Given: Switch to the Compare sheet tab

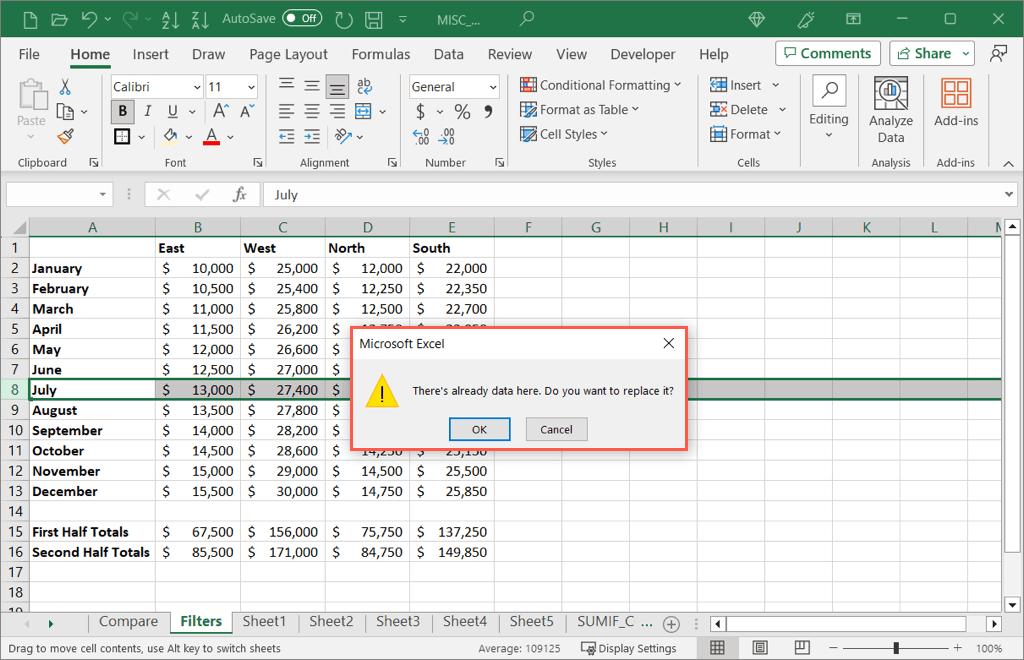Looking at the screenshot, I should (x=128, y=622).
